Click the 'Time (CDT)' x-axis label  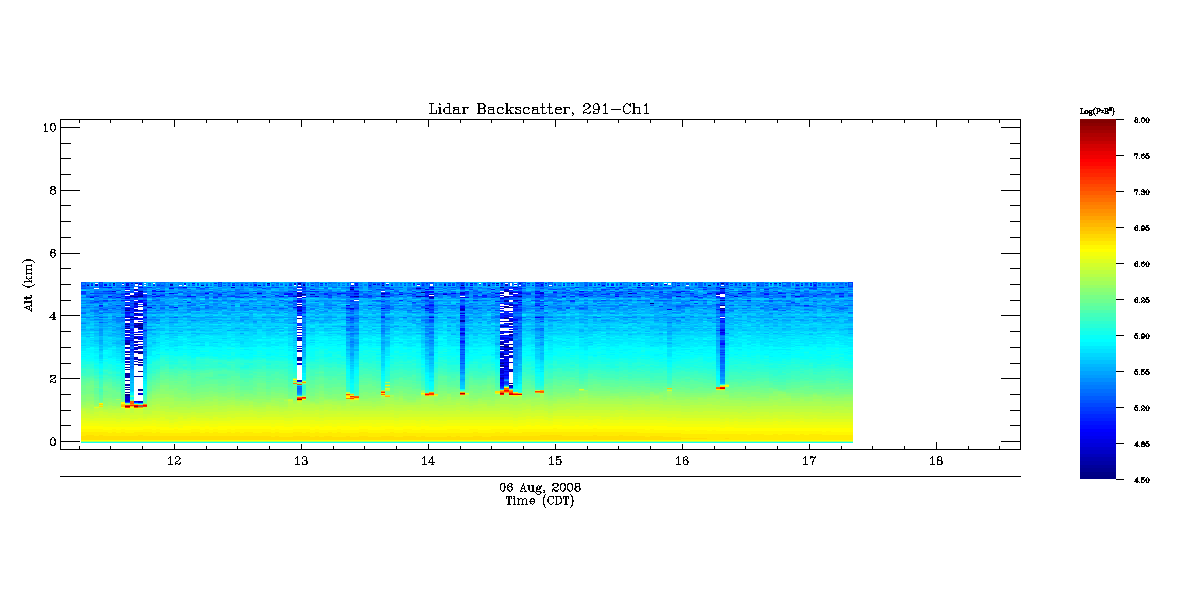click(x=540, y=501)
